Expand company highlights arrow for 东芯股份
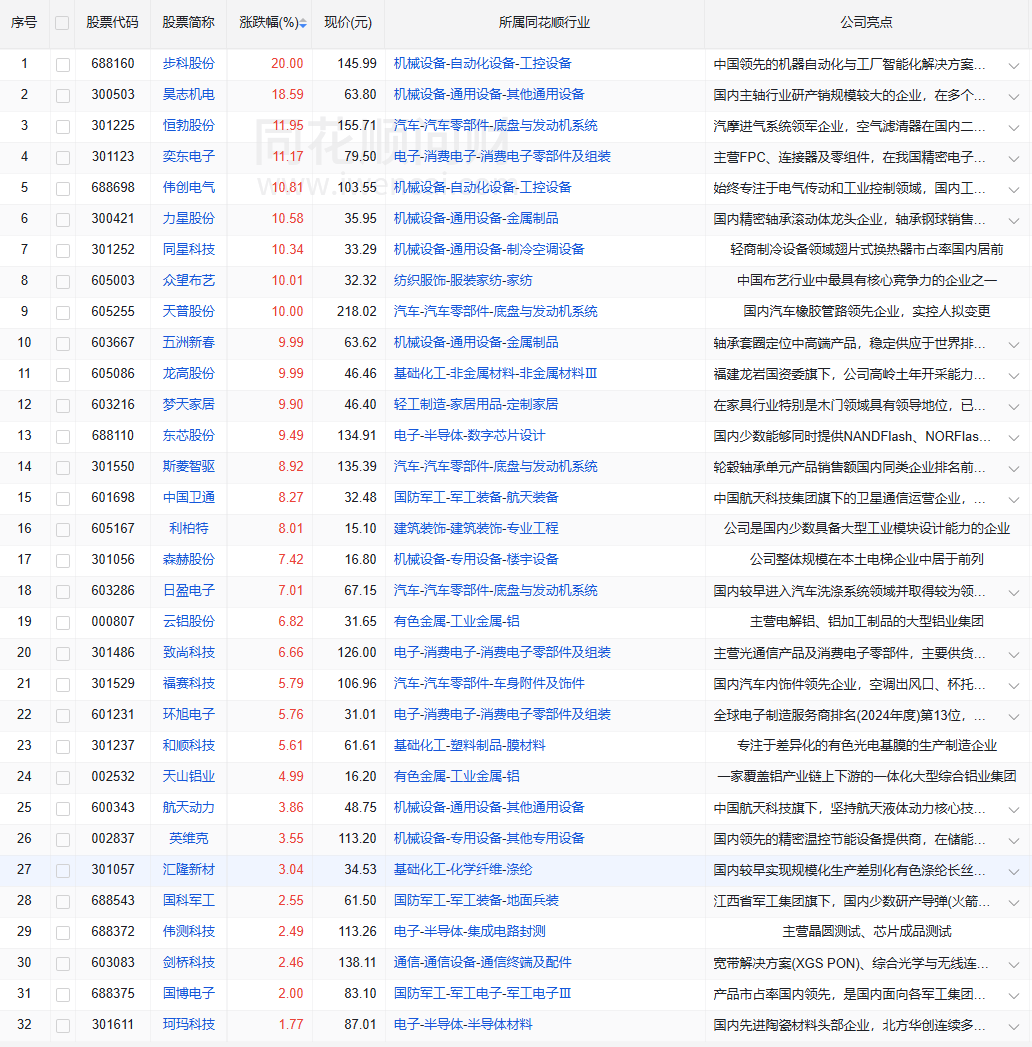 1014,436
